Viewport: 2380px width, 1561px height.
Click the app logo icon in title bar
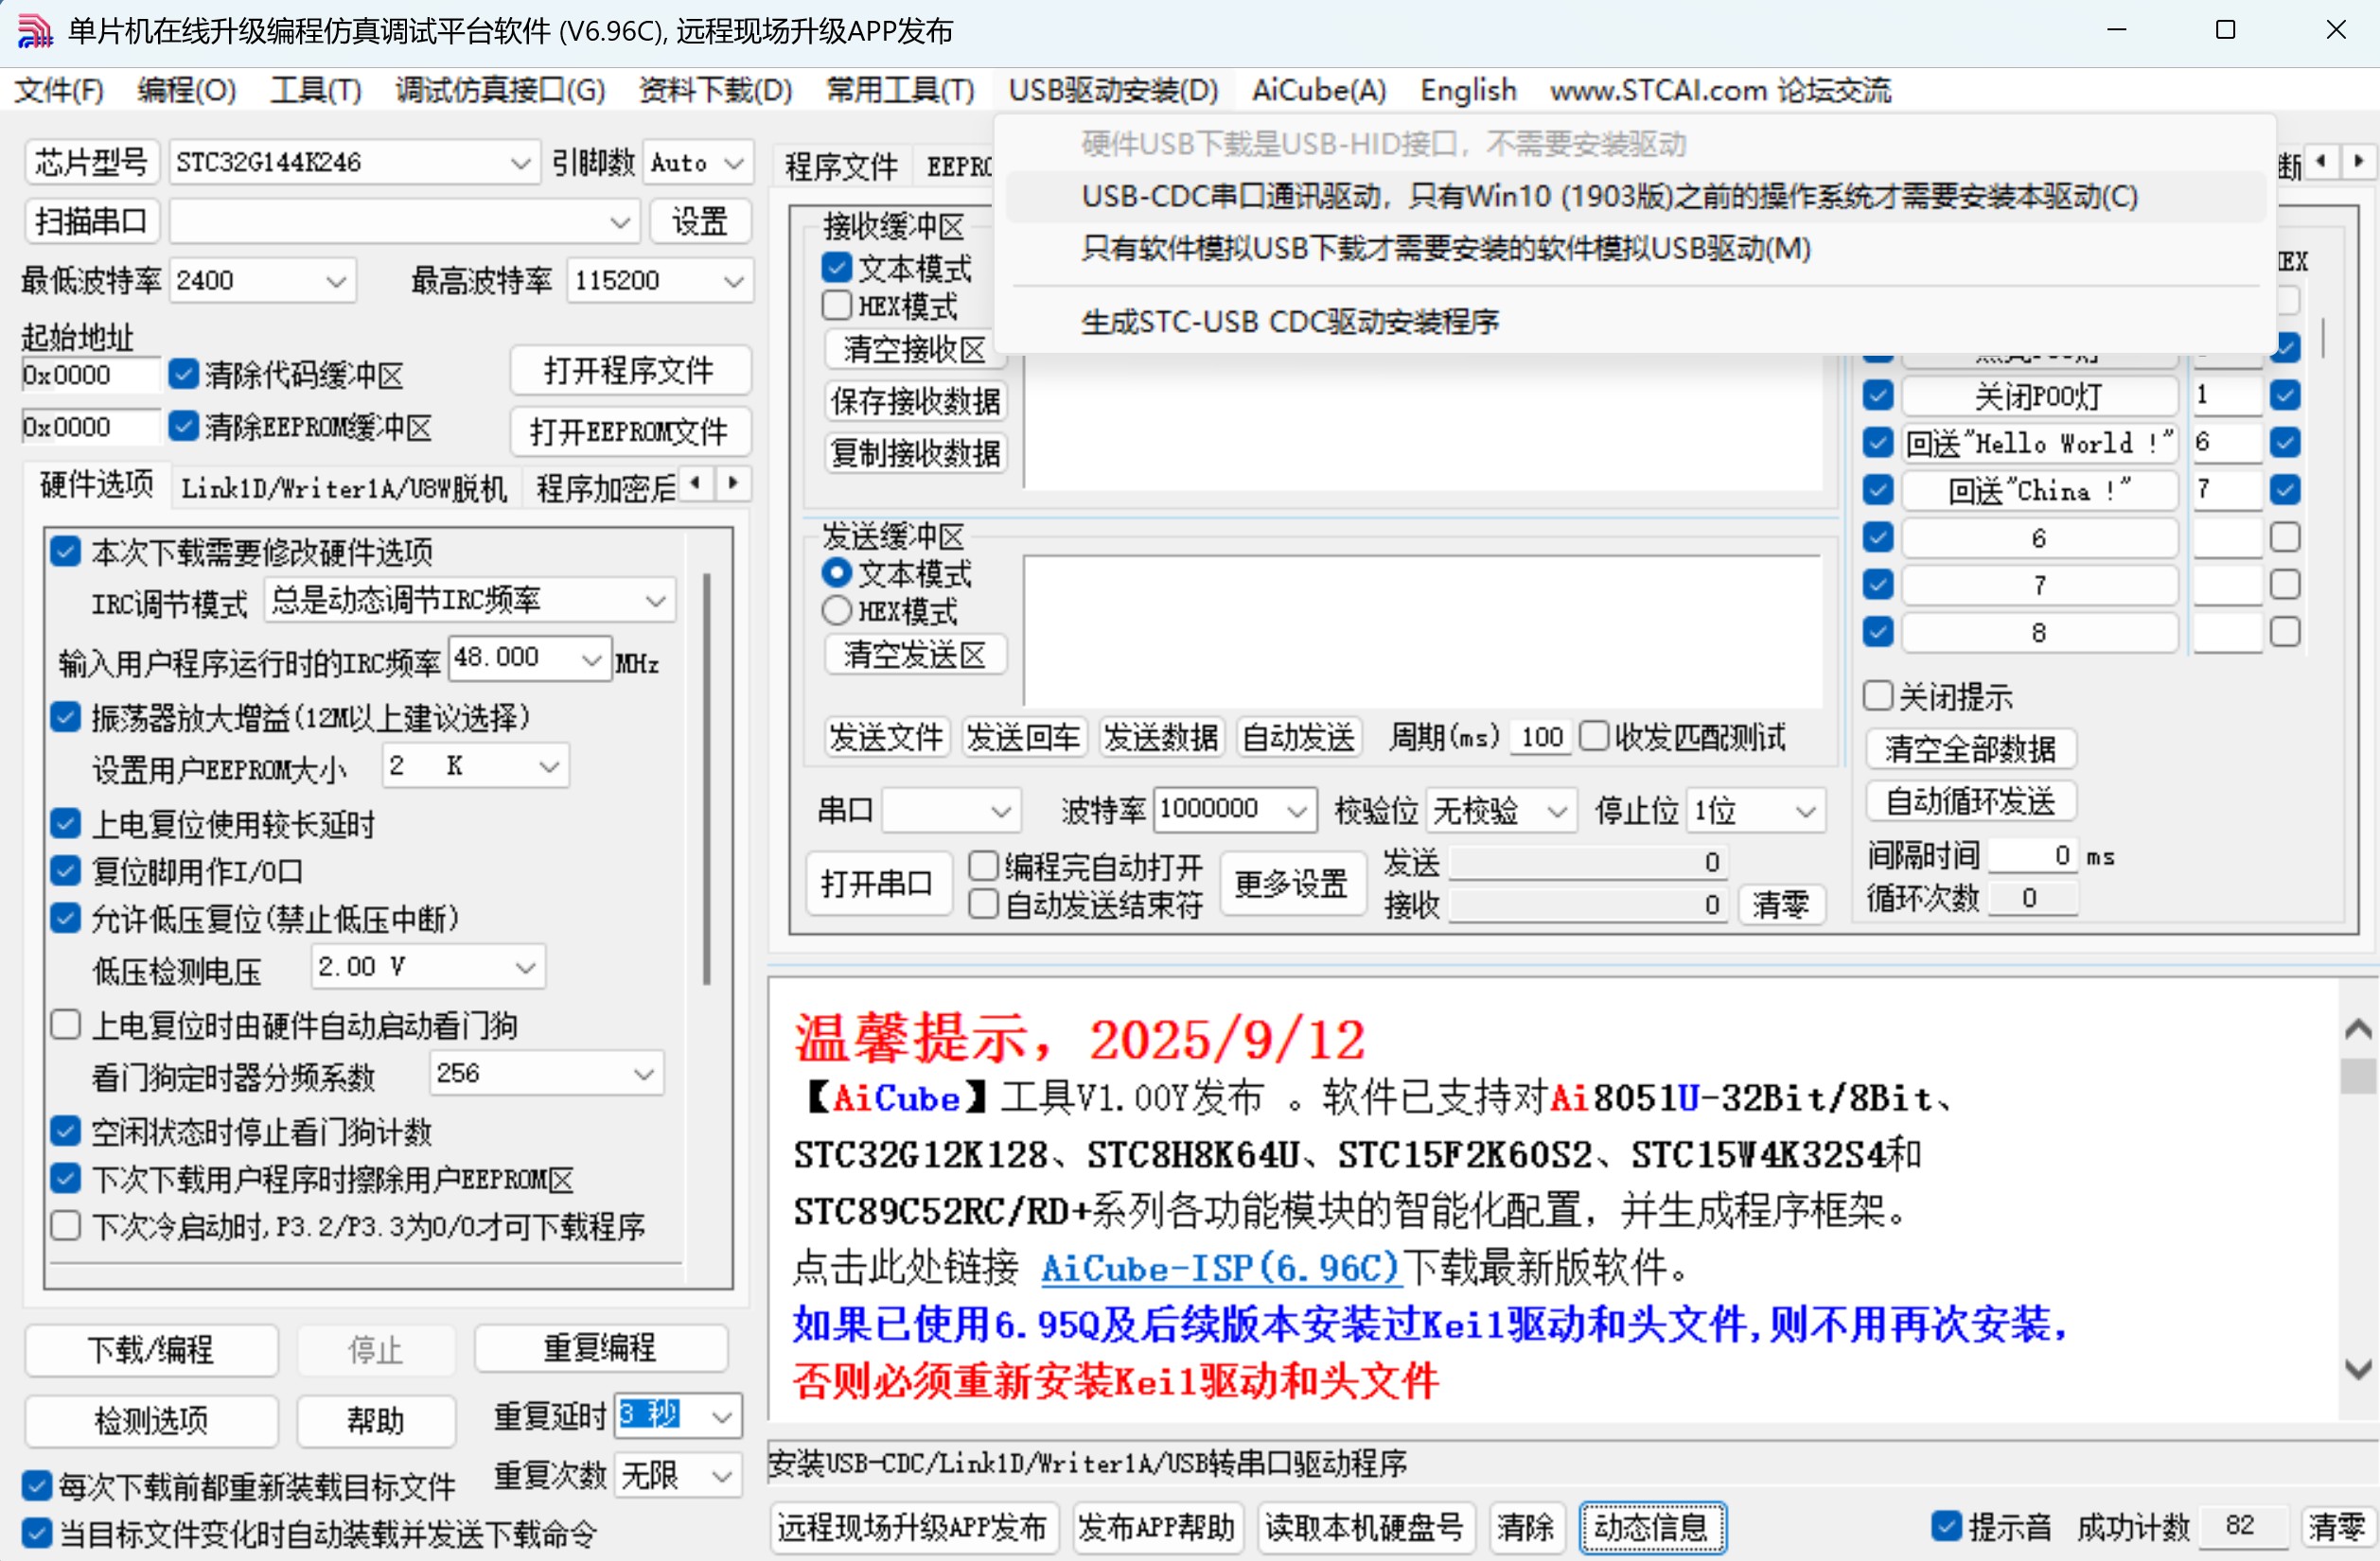click(34, 30)
